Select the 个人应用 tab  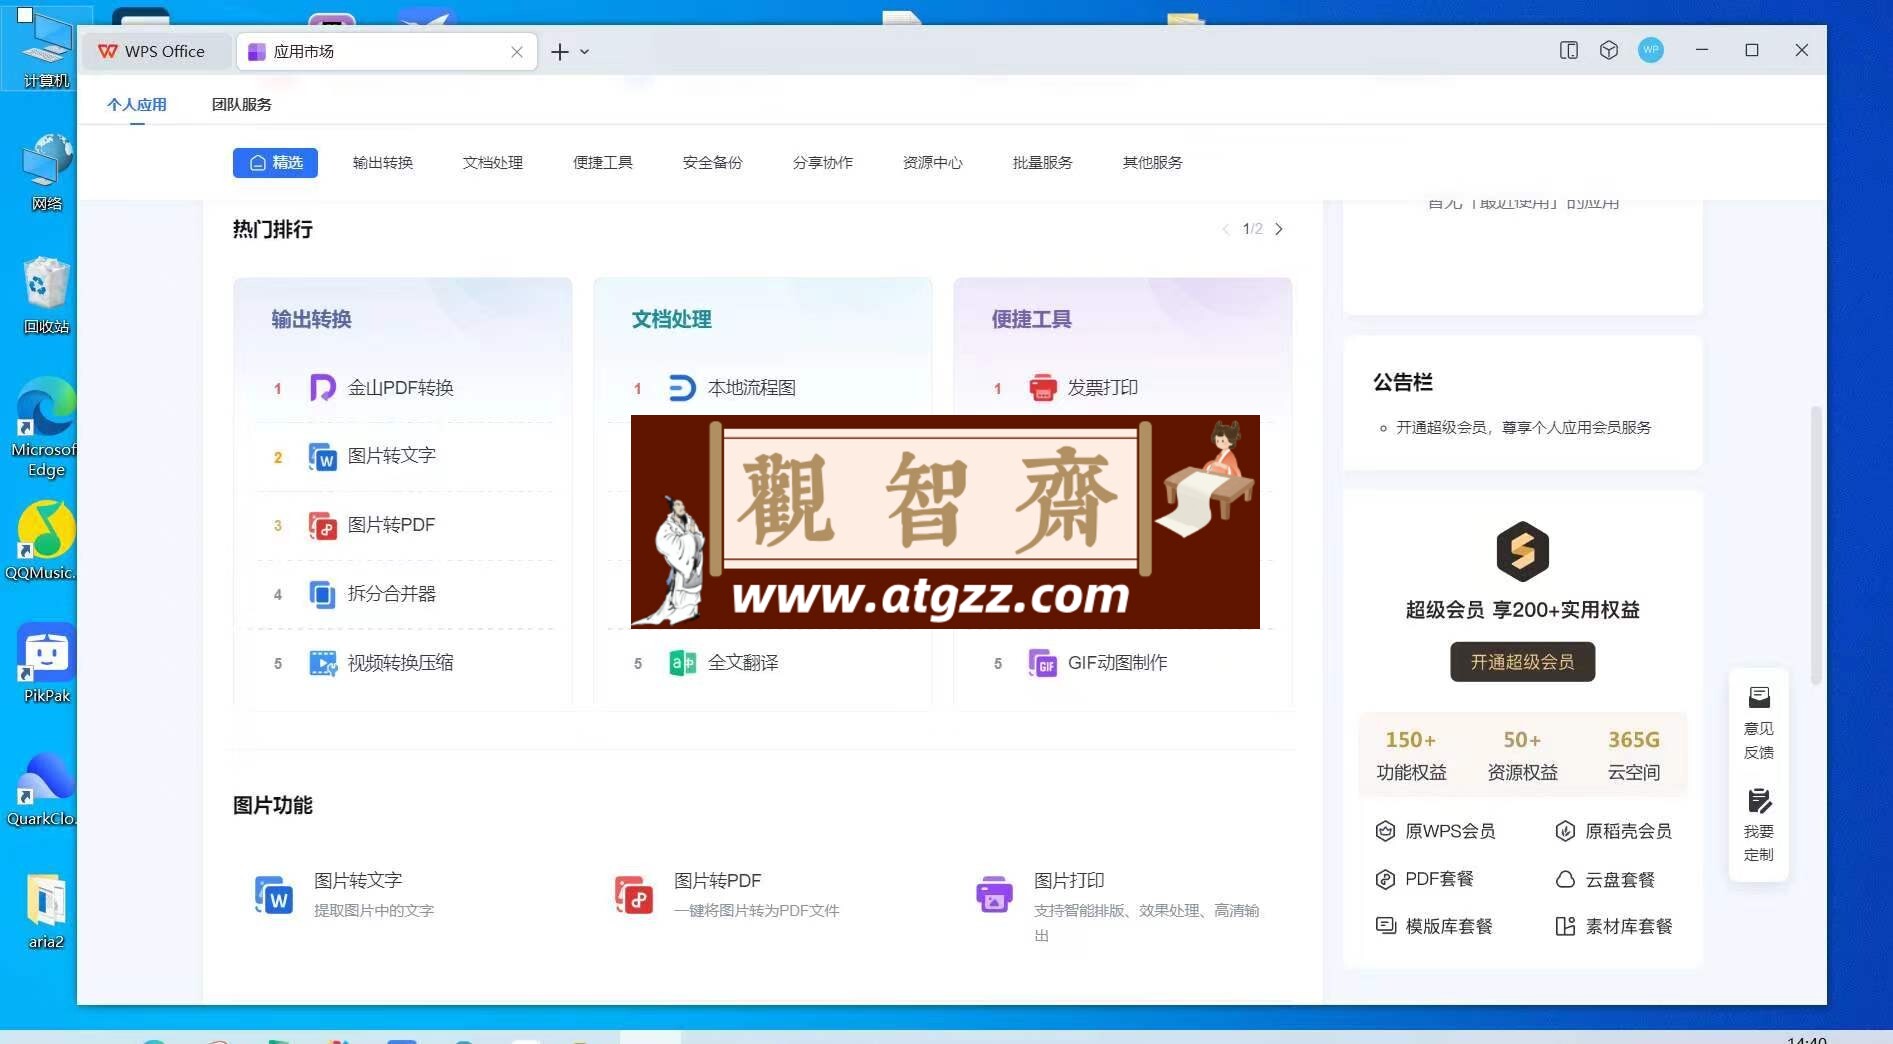137,104
